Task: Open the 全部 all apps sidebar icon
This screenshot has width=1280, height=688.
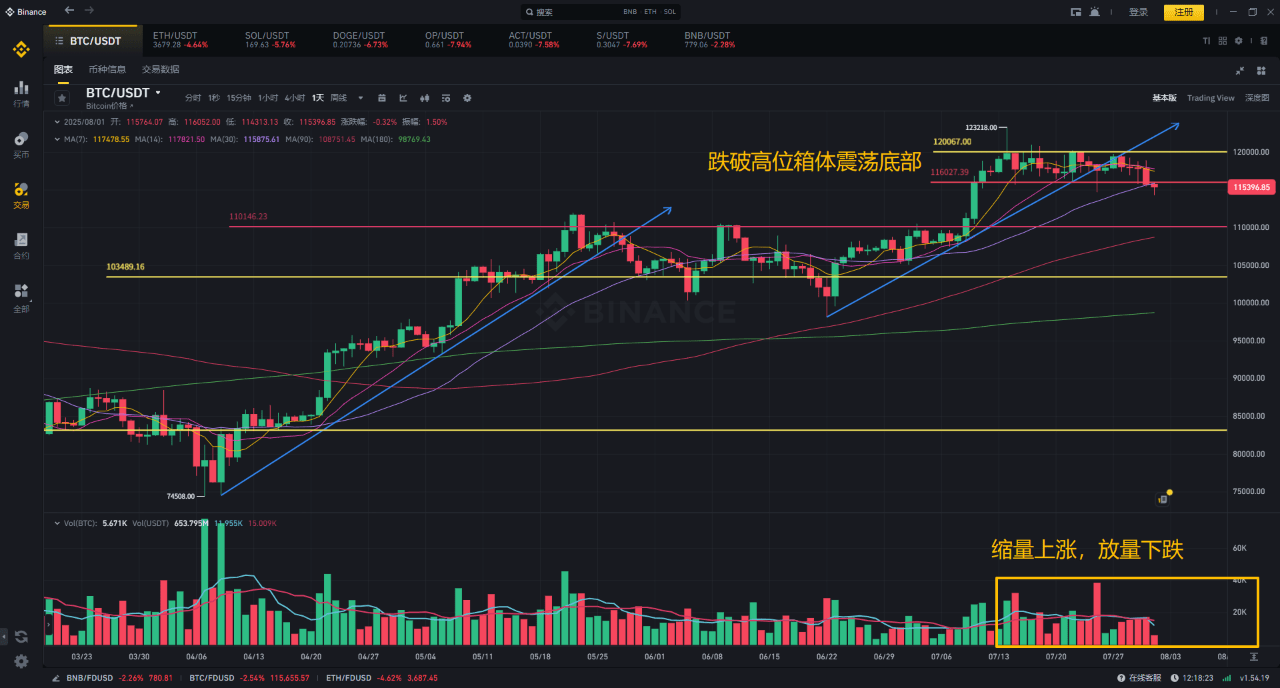Action: click(x=21, y=298)
